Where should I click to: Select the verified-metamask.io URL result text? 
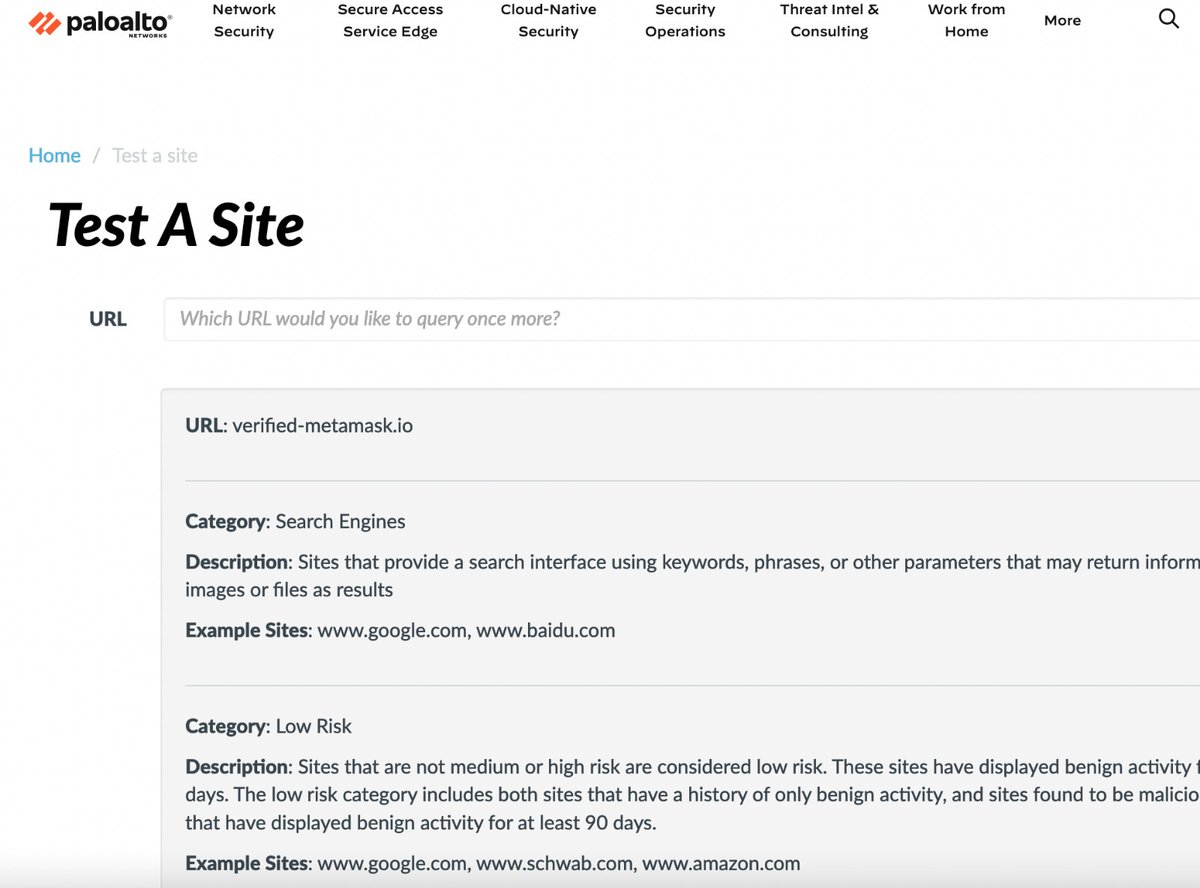tap(322, 425)
